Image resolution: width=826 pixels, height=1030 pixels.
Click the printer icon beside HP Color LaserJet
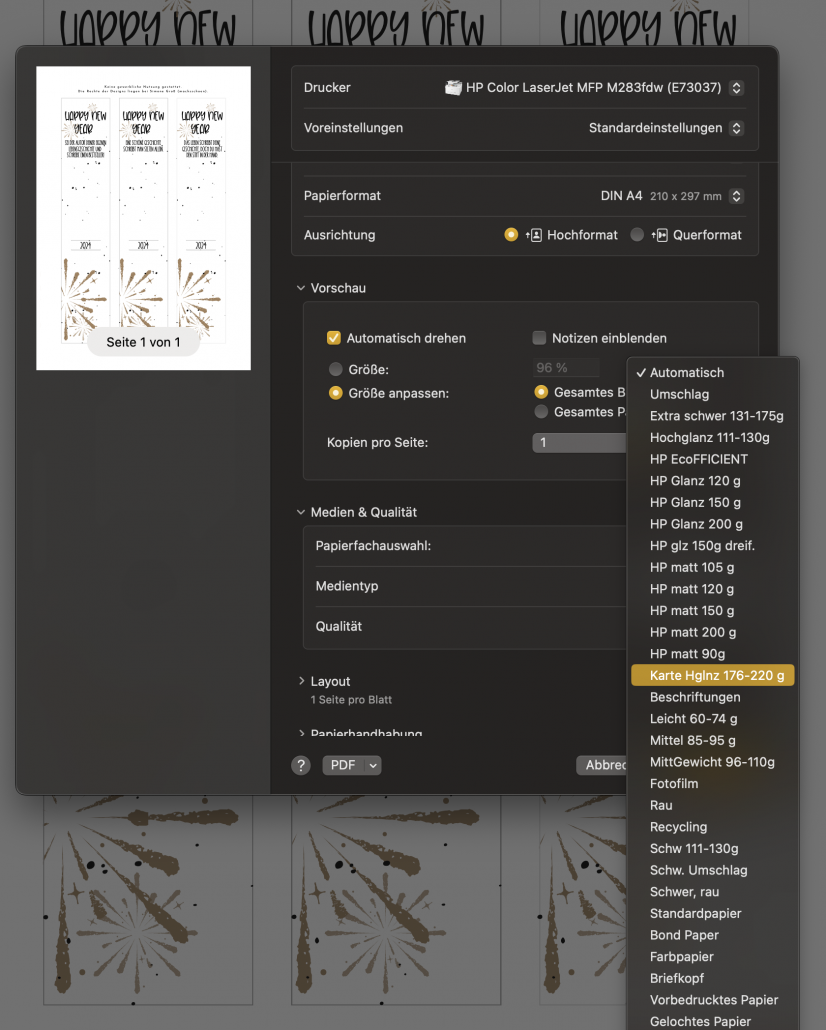pos(453,87)
